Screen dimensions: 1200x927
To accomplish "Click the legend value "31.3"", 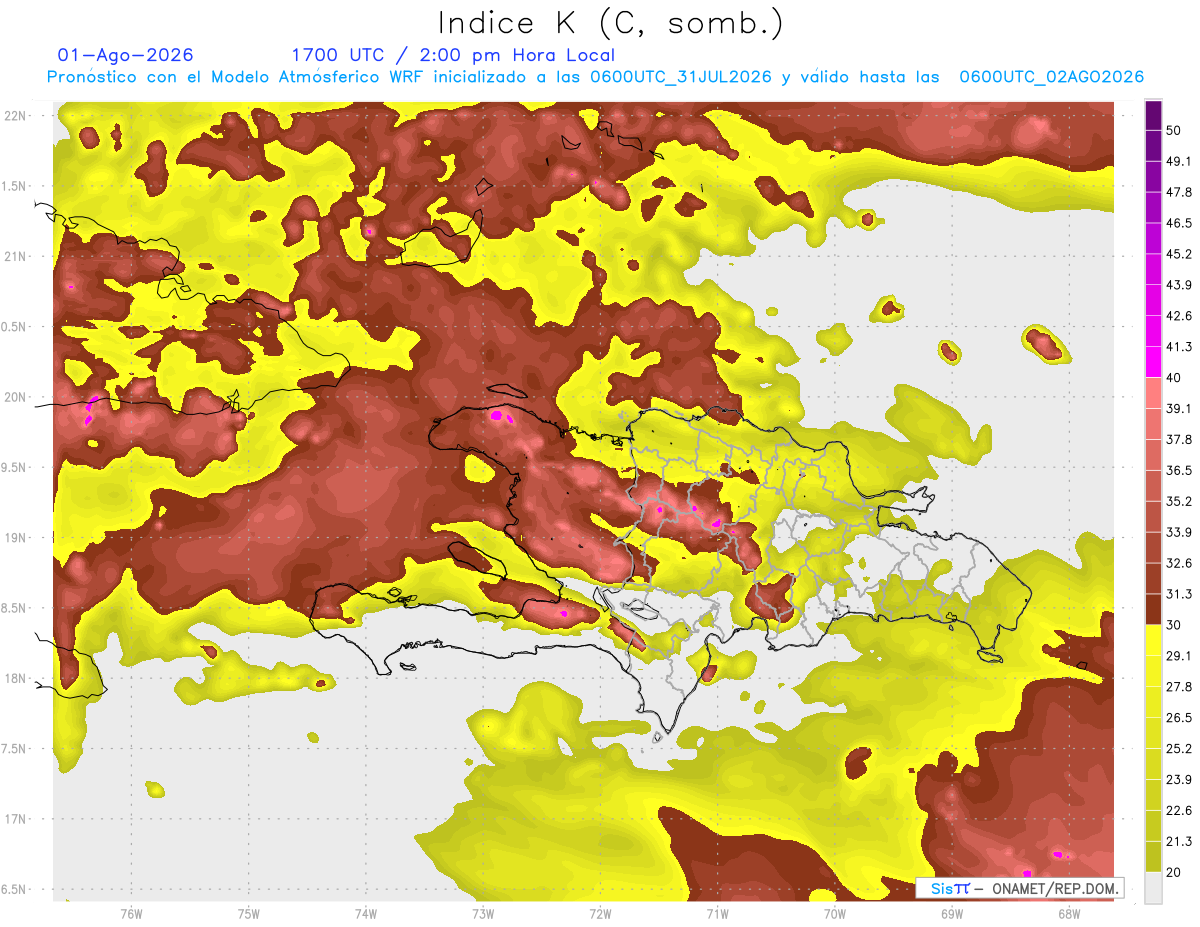I will [x=1179, y=594].
